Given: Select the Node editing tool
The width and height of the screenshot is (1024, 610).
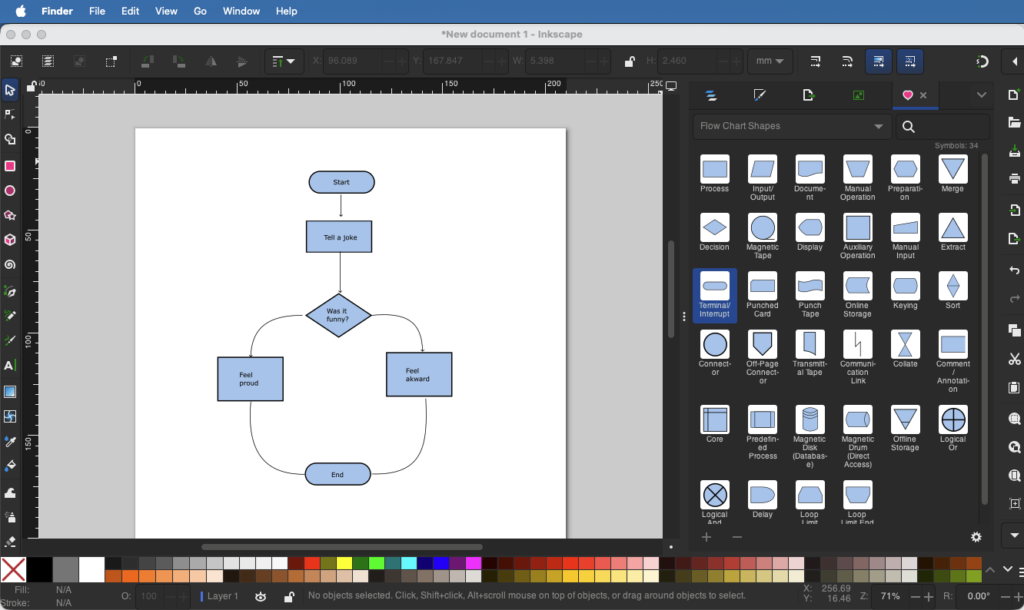Looking at the screenshot, I should (10, 113).
